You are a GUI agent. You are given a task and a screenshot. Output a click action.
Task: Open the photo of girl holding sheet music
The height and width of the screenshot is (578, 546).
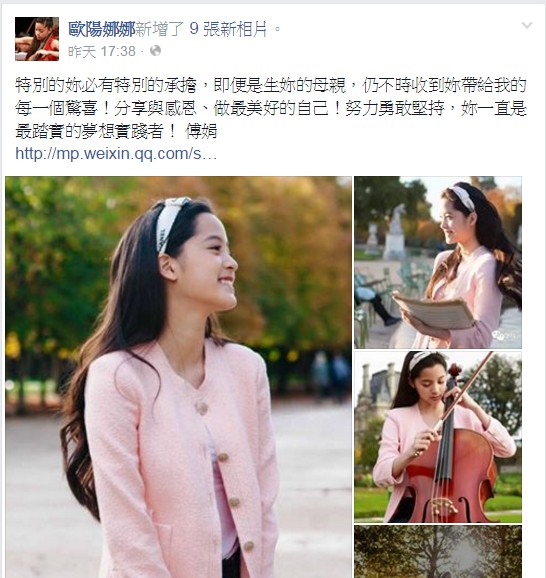[438, 262]
